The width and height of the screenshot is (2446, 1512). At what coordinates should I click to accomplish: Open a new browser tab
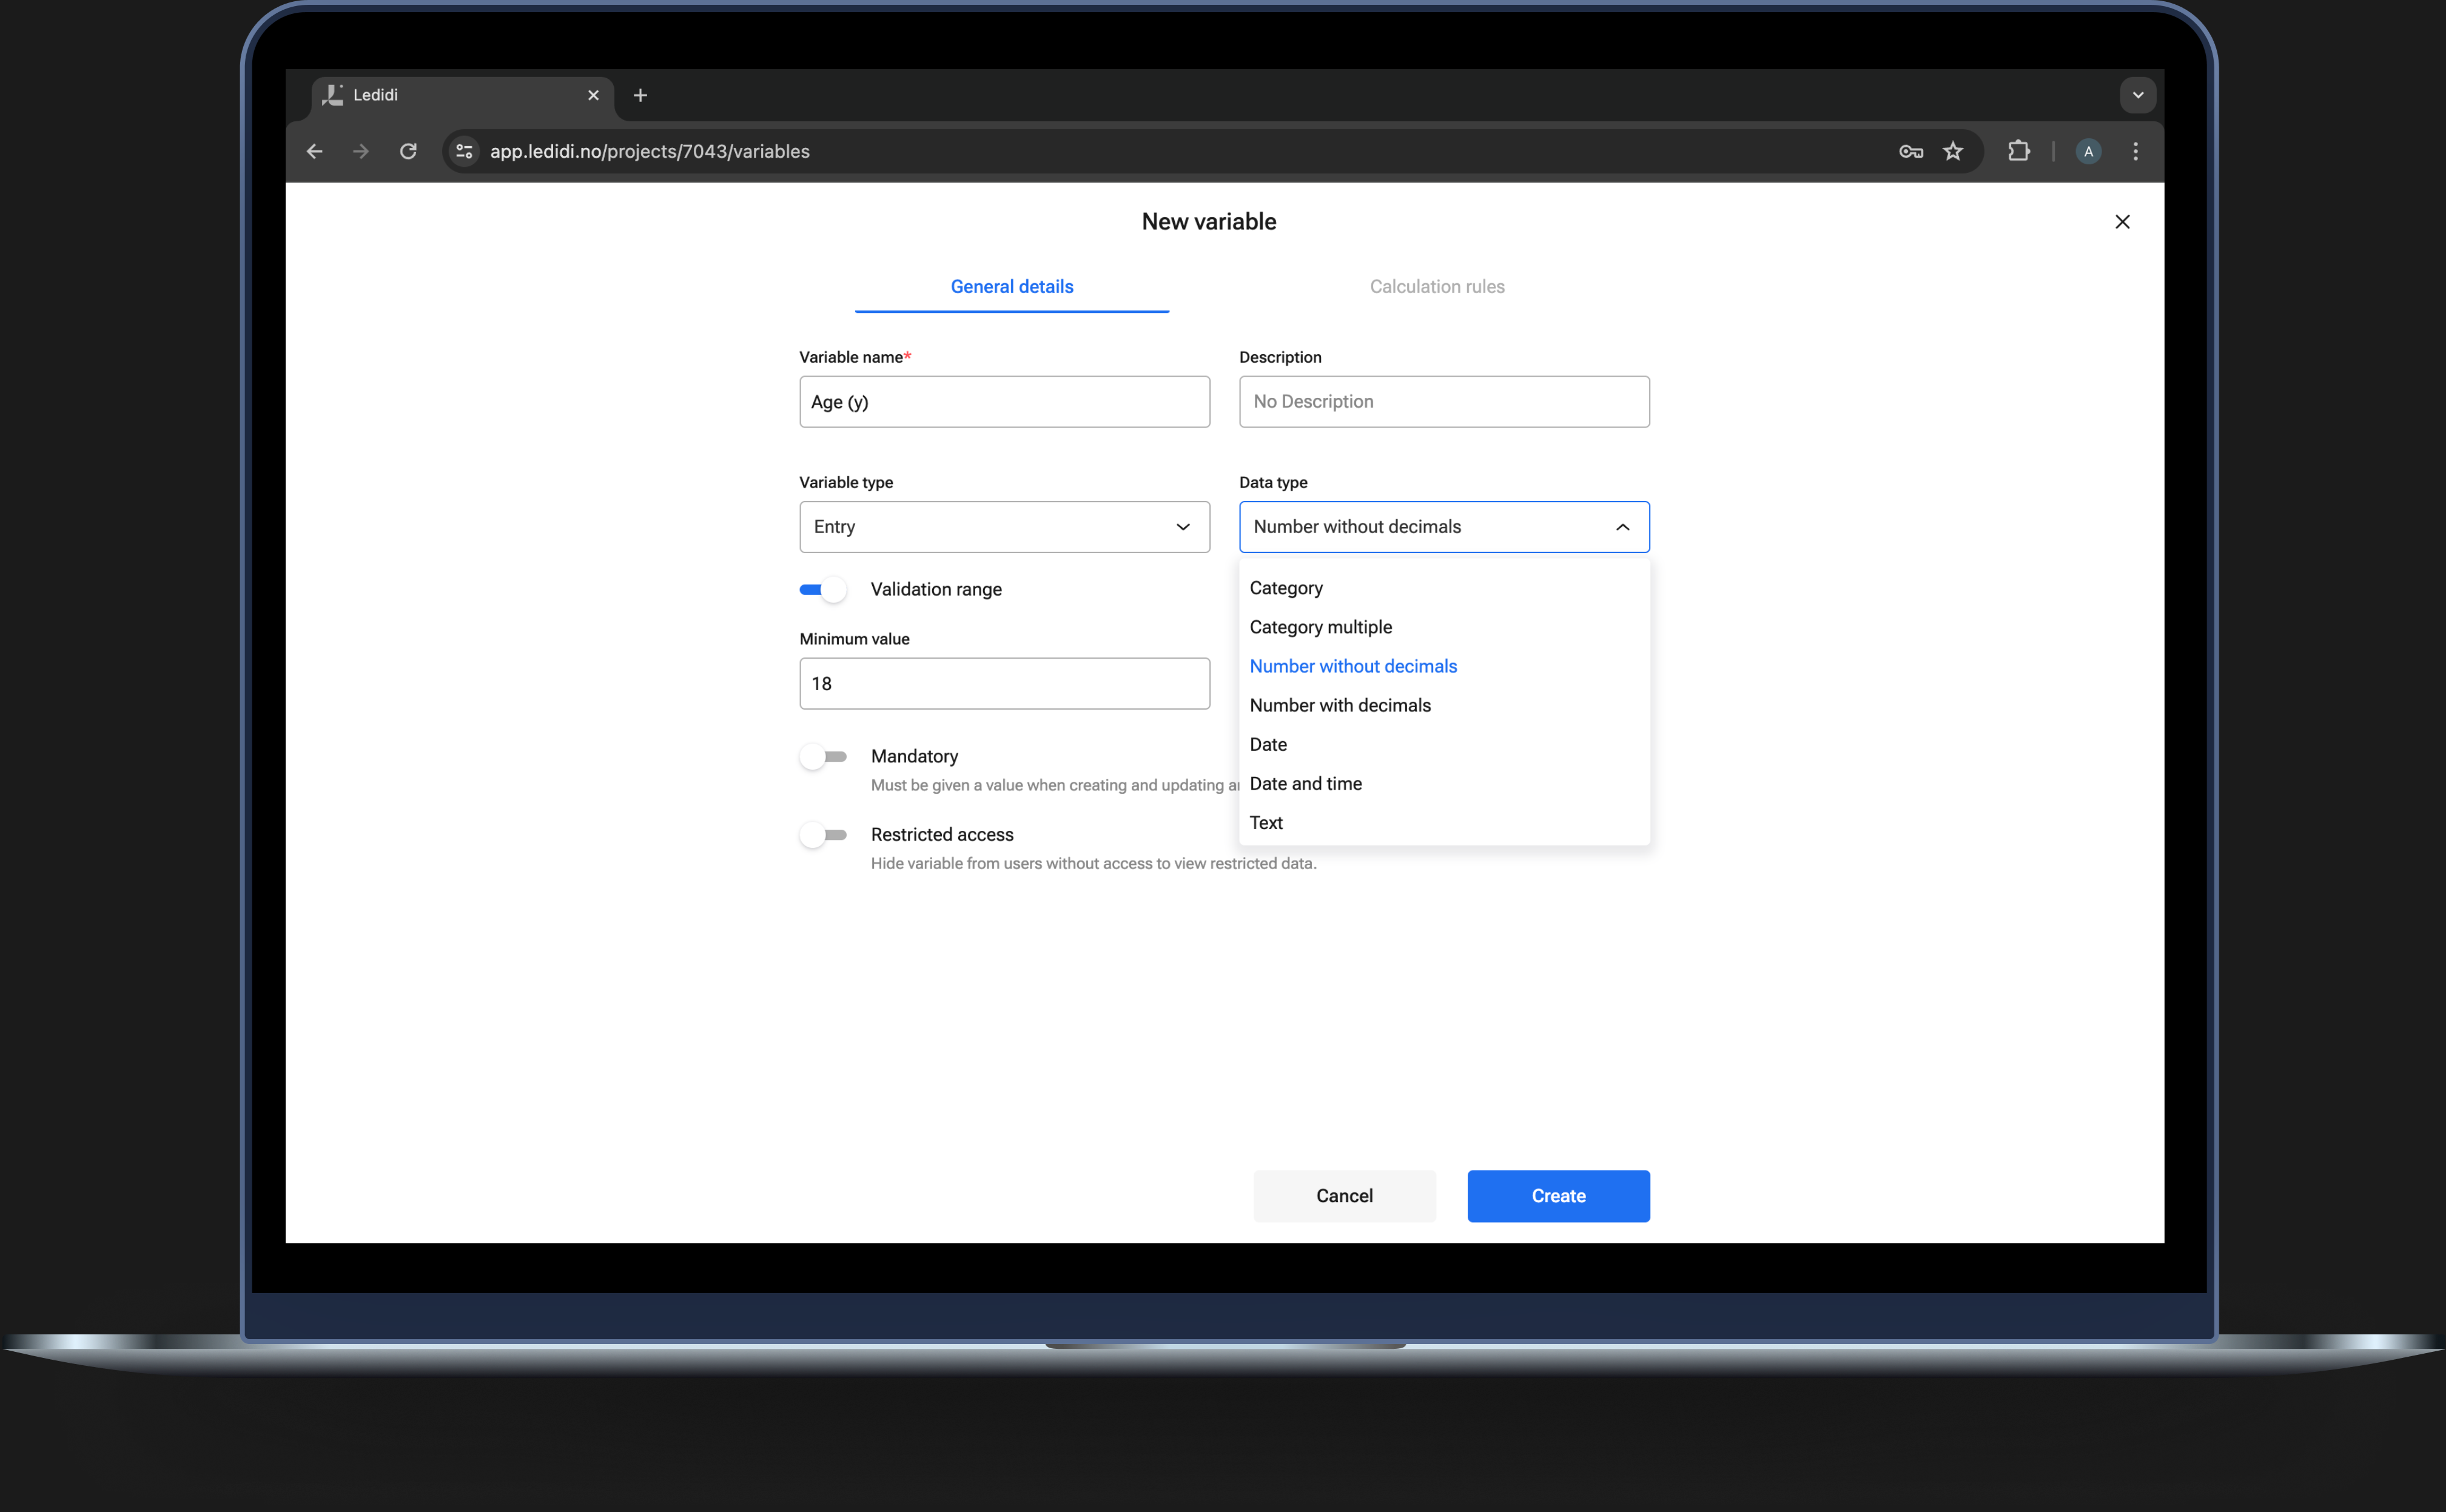point(640,95)
